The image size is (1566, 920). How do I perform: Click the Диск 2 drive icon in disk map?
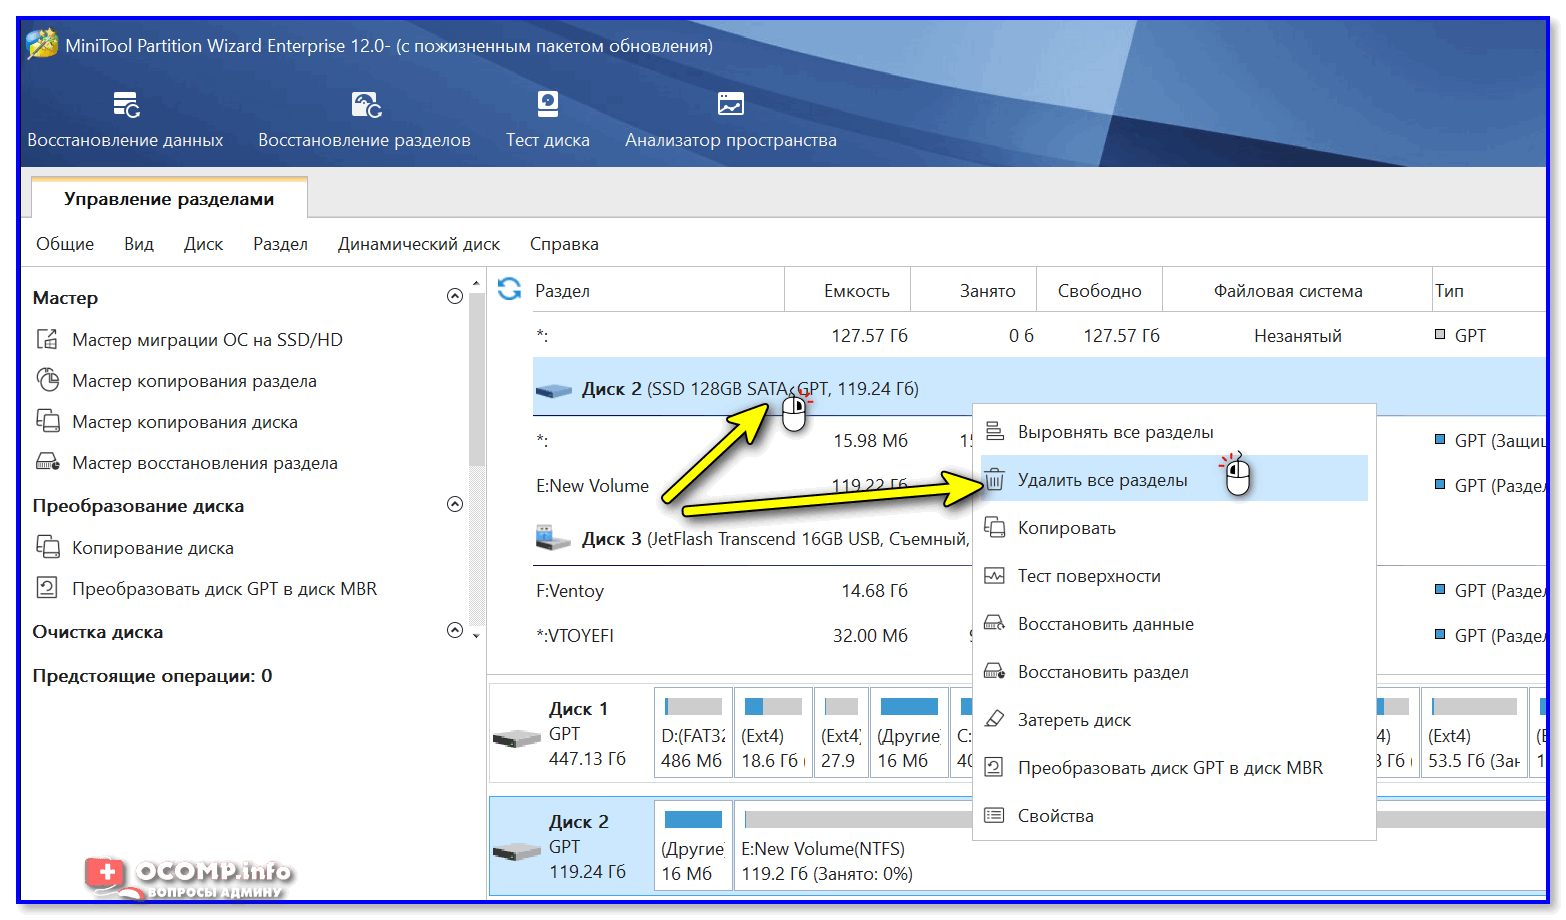pos(517,851)
